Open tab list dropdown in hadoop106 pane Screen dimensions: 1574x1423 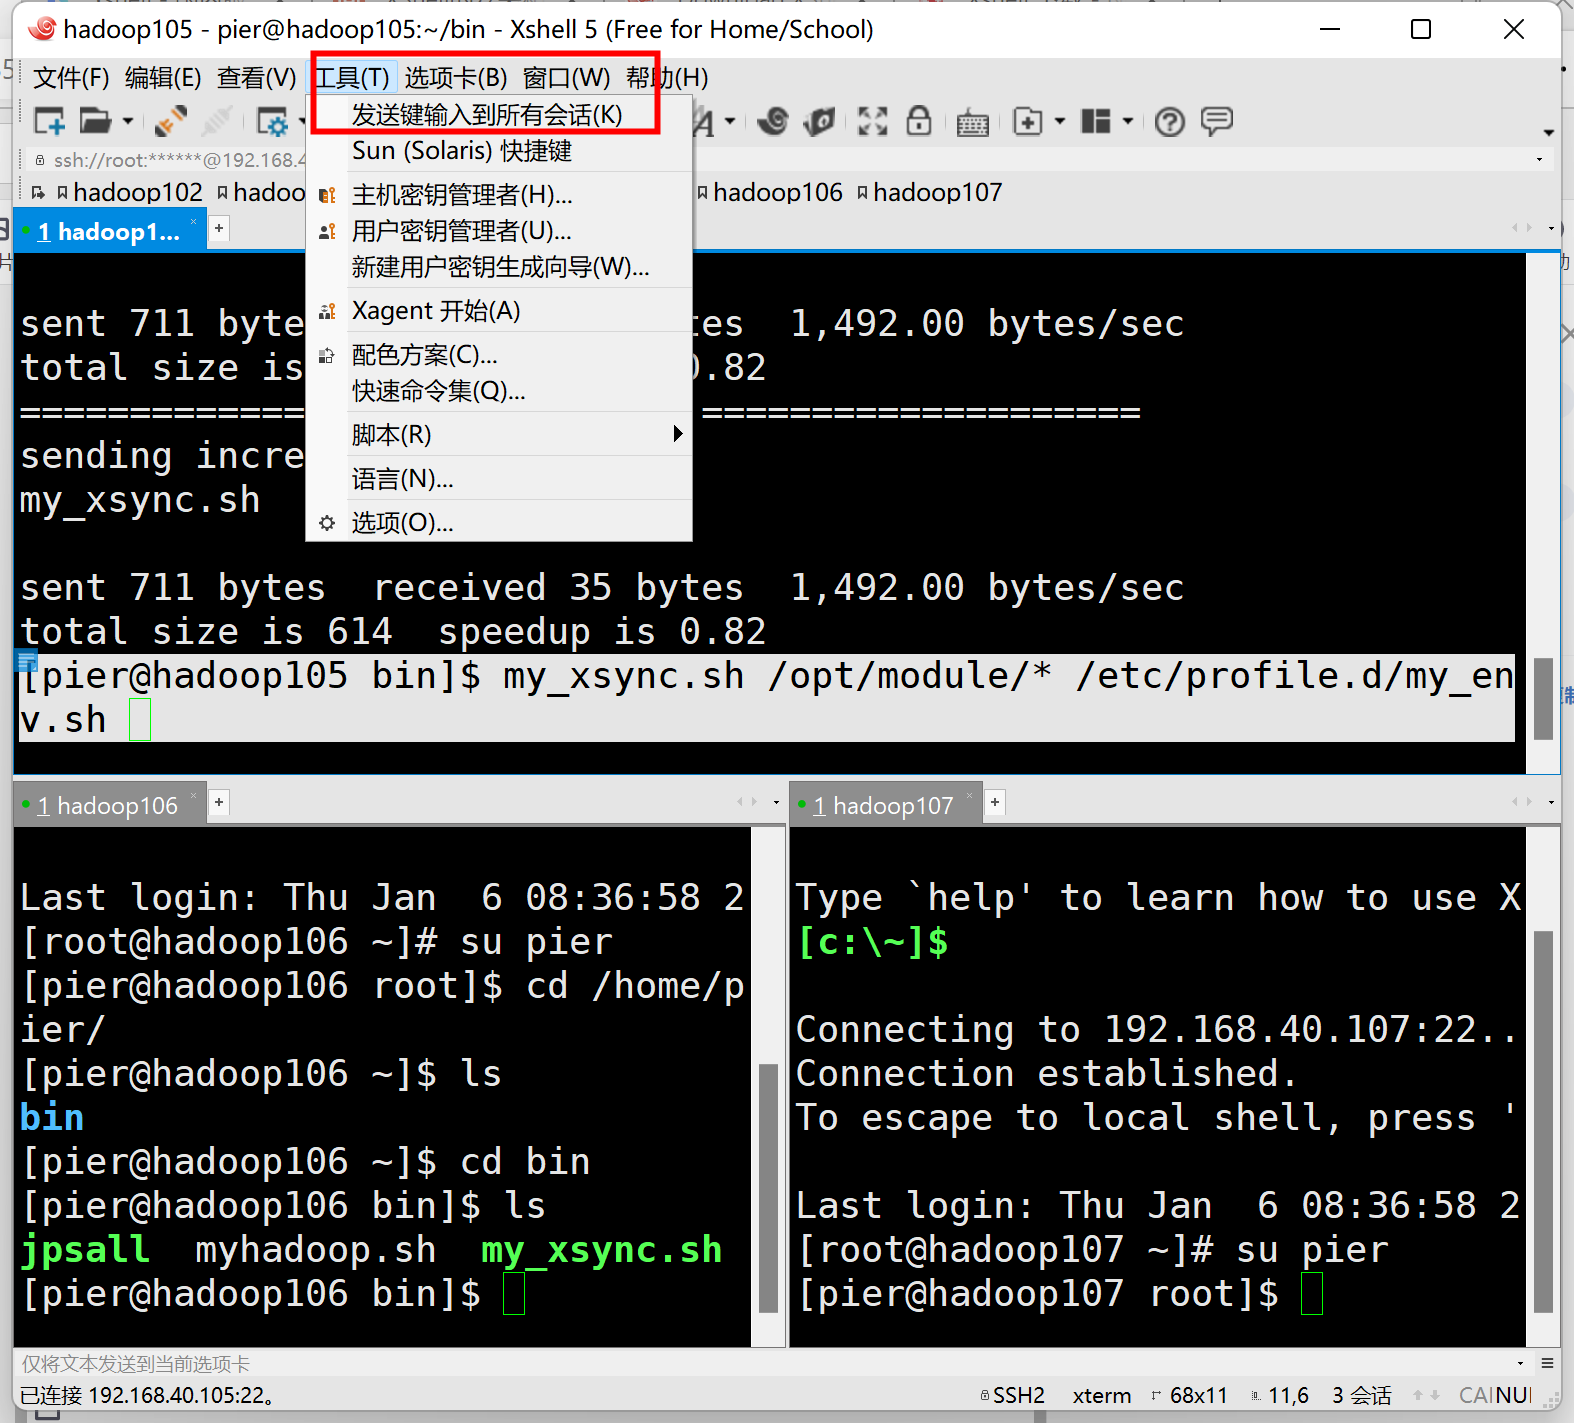[776, 802]
